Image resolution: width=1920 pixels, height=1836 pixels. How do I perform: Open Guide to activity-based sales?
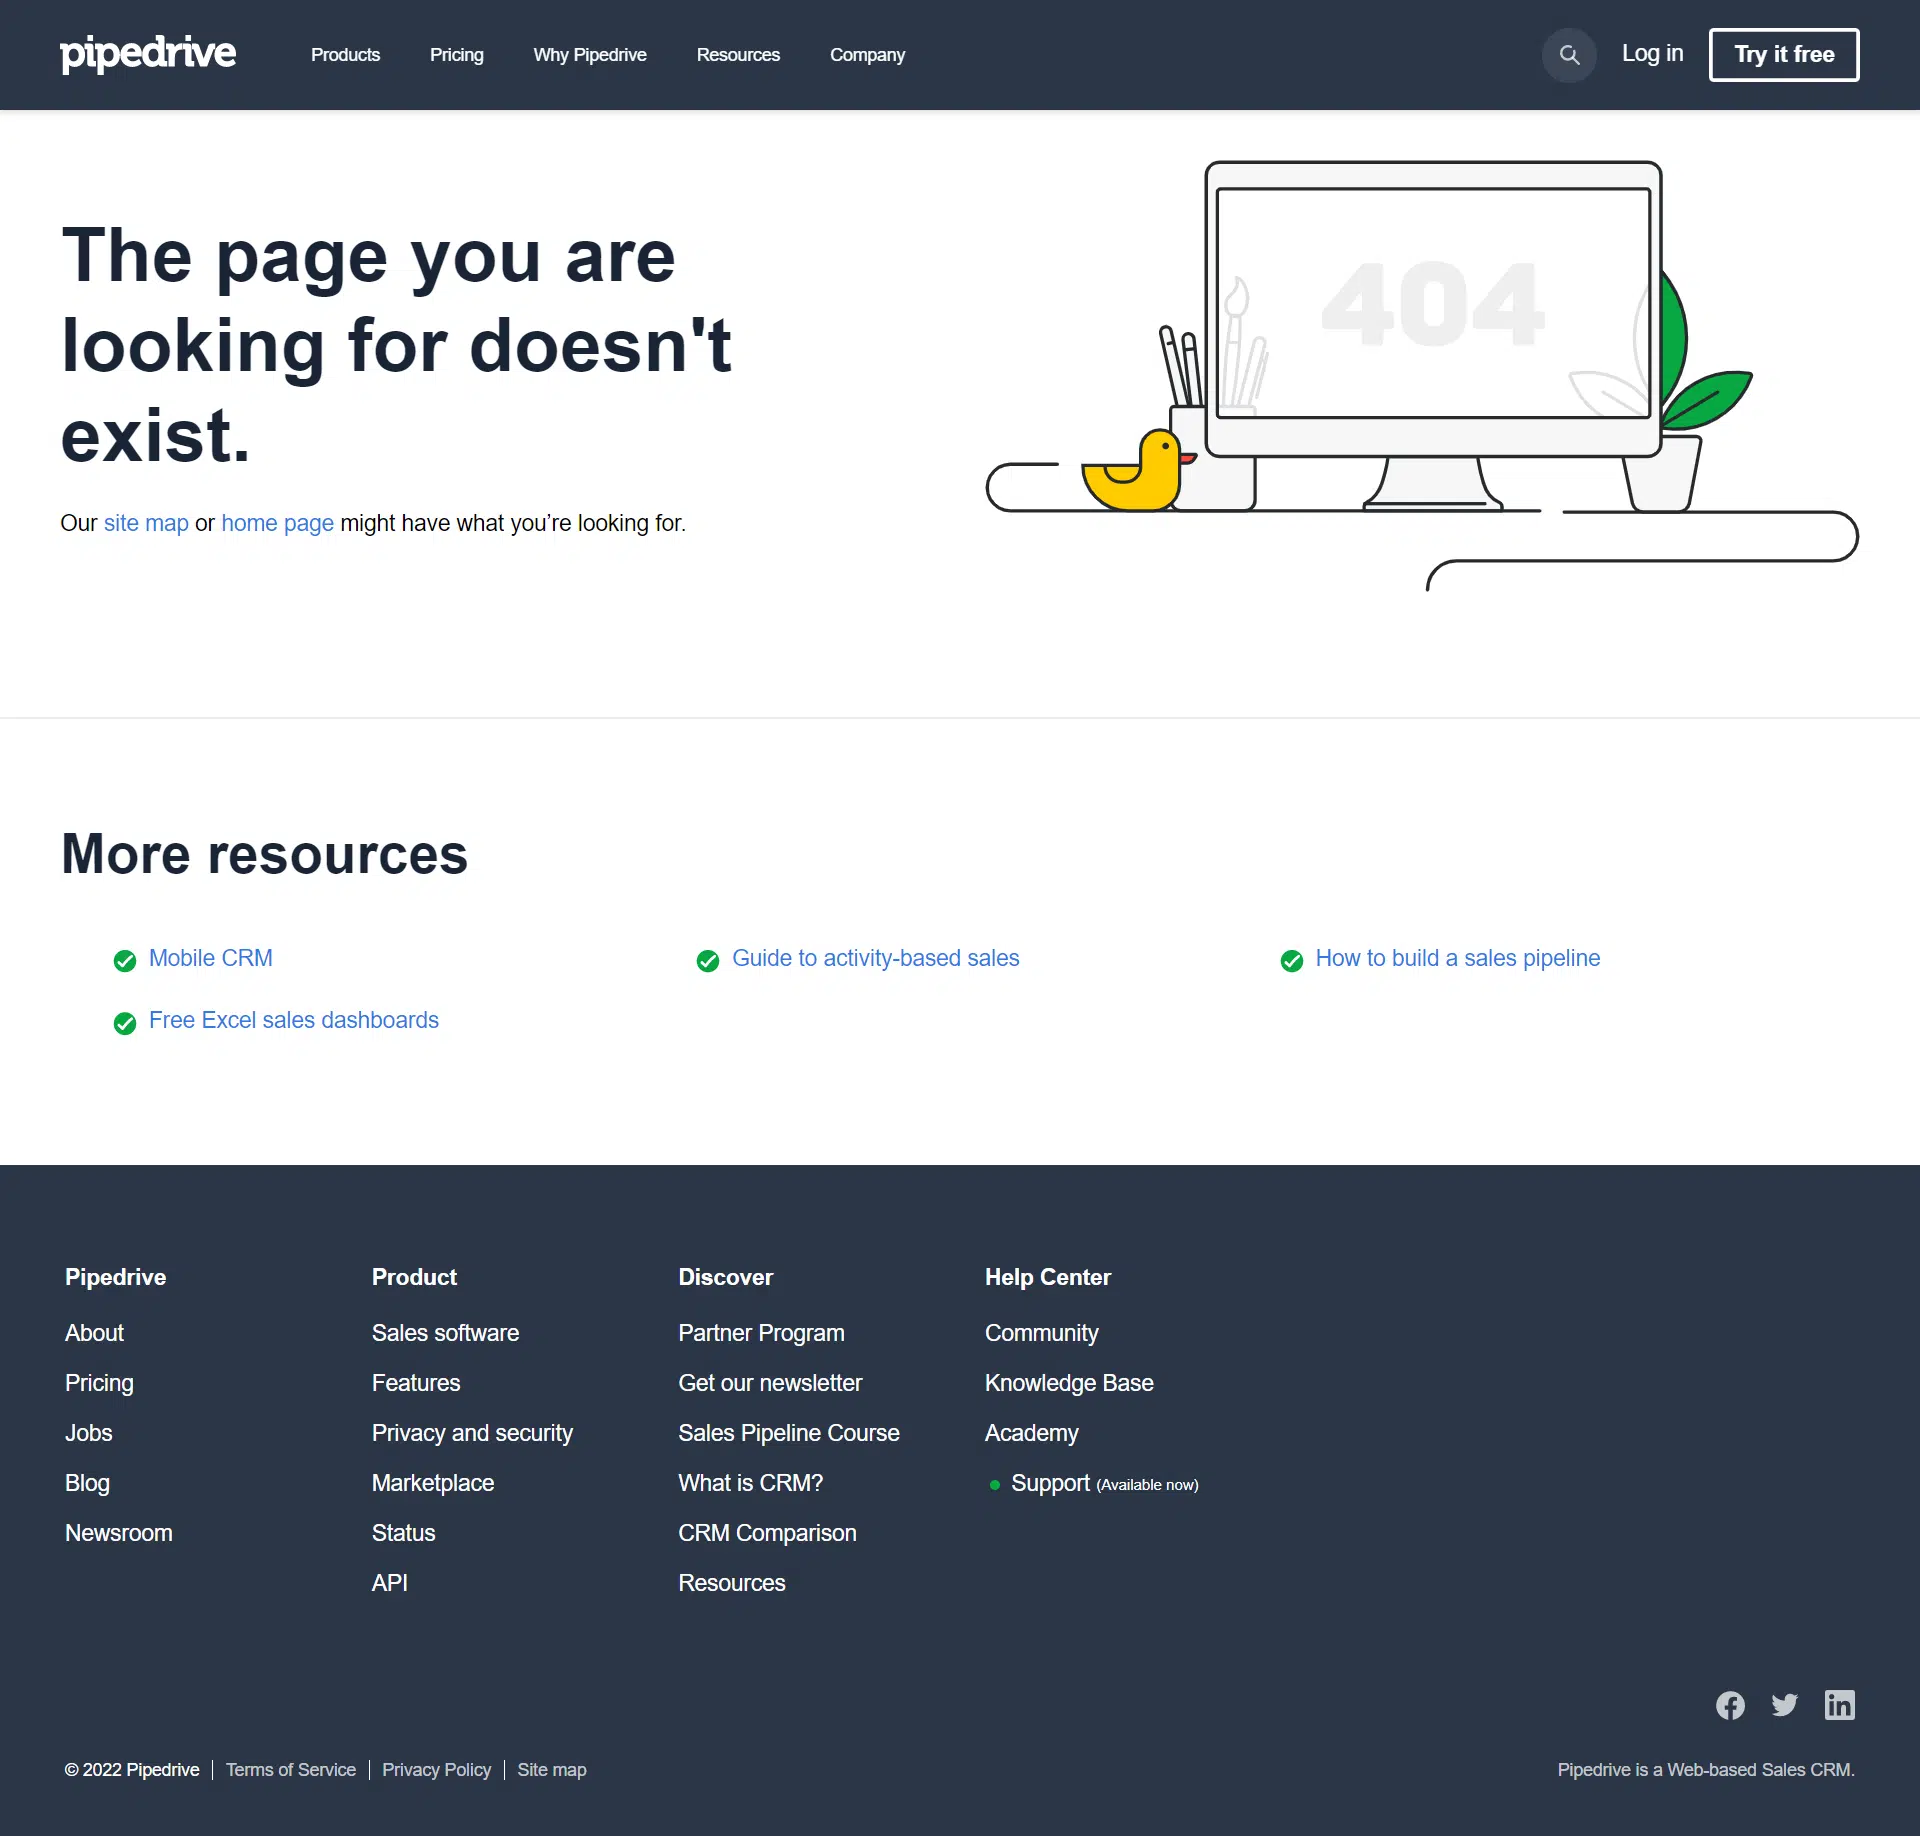tap(875, 958)
